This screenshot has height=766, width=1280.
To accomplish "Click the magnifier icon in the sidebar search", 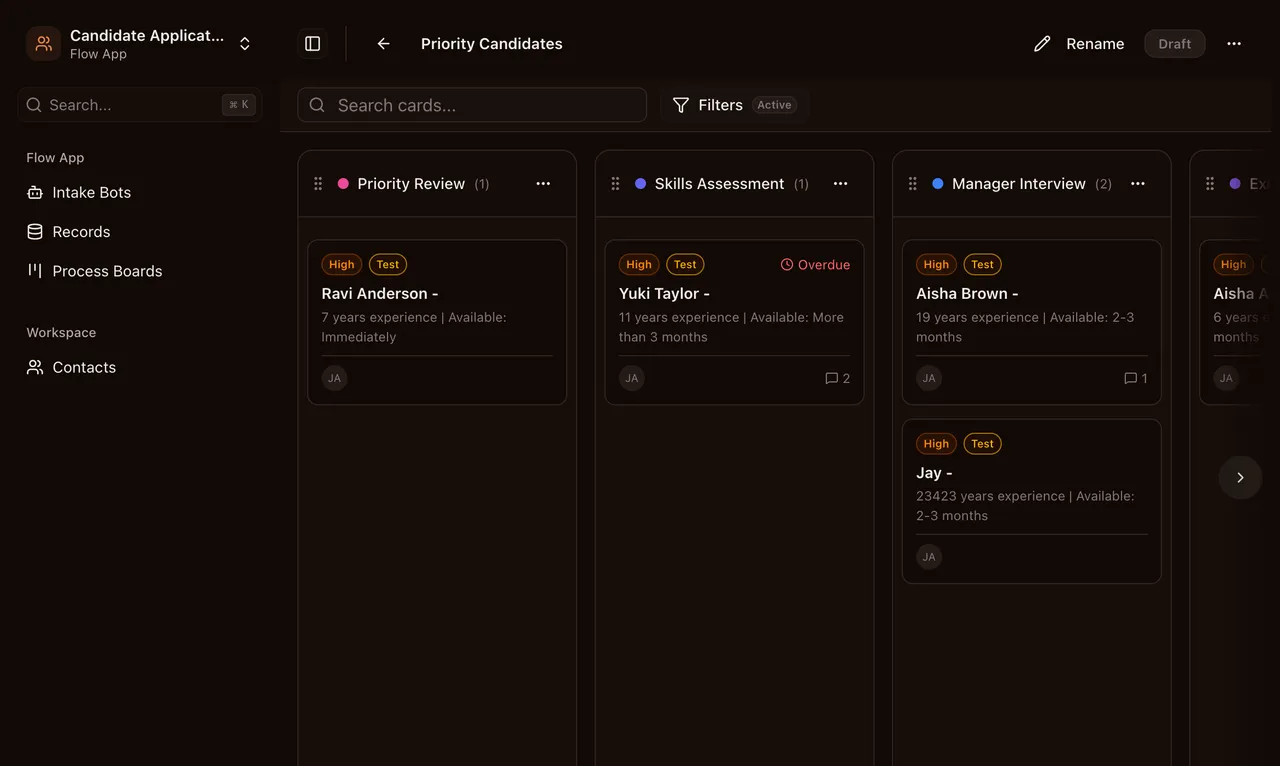I will [33, 105].
